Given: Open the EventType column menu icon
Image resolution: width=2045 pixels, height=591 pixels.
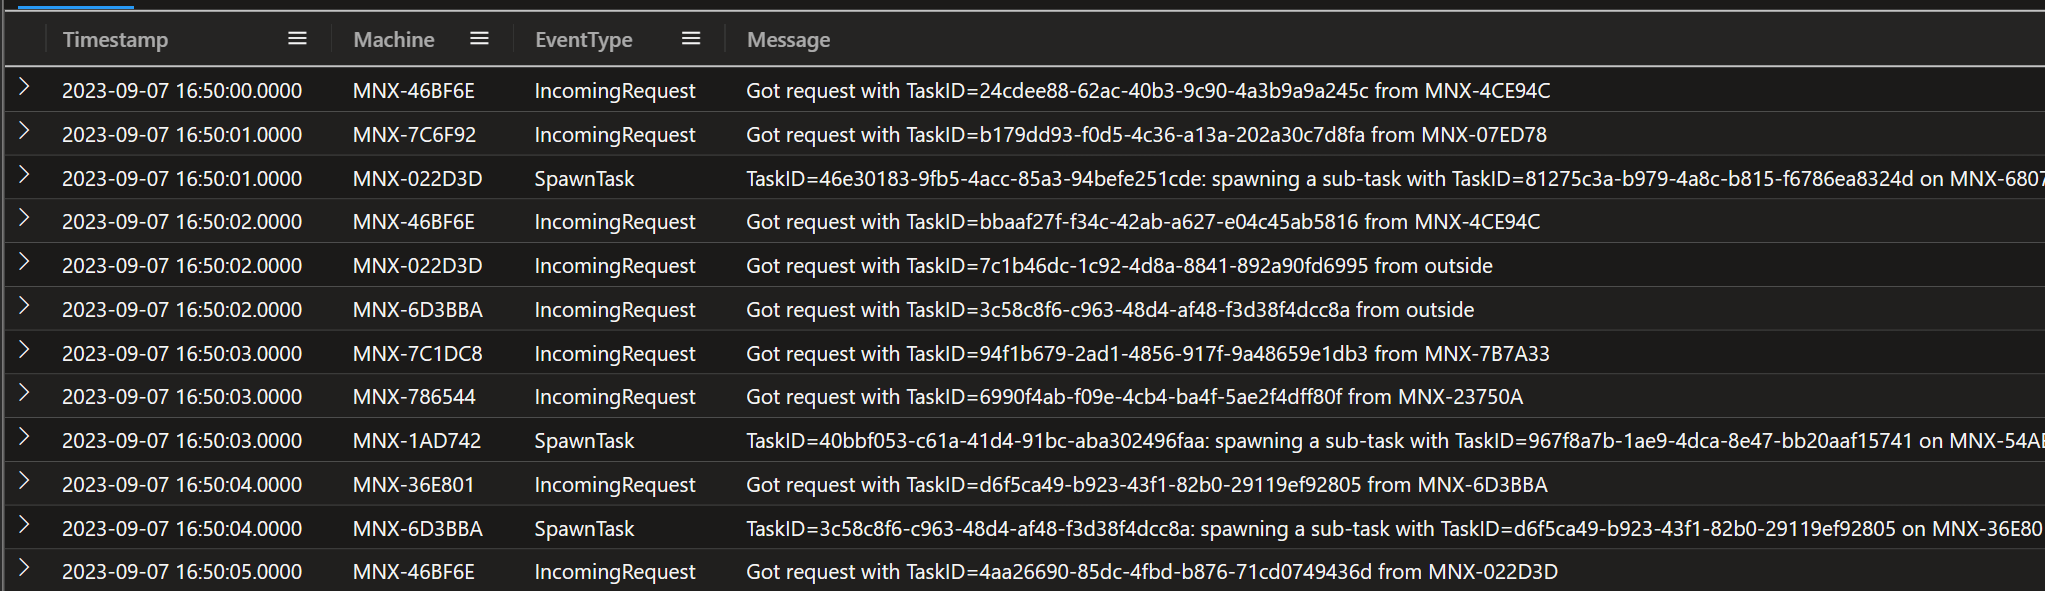Looking at the screenshot, I should (x=691, y=39).
